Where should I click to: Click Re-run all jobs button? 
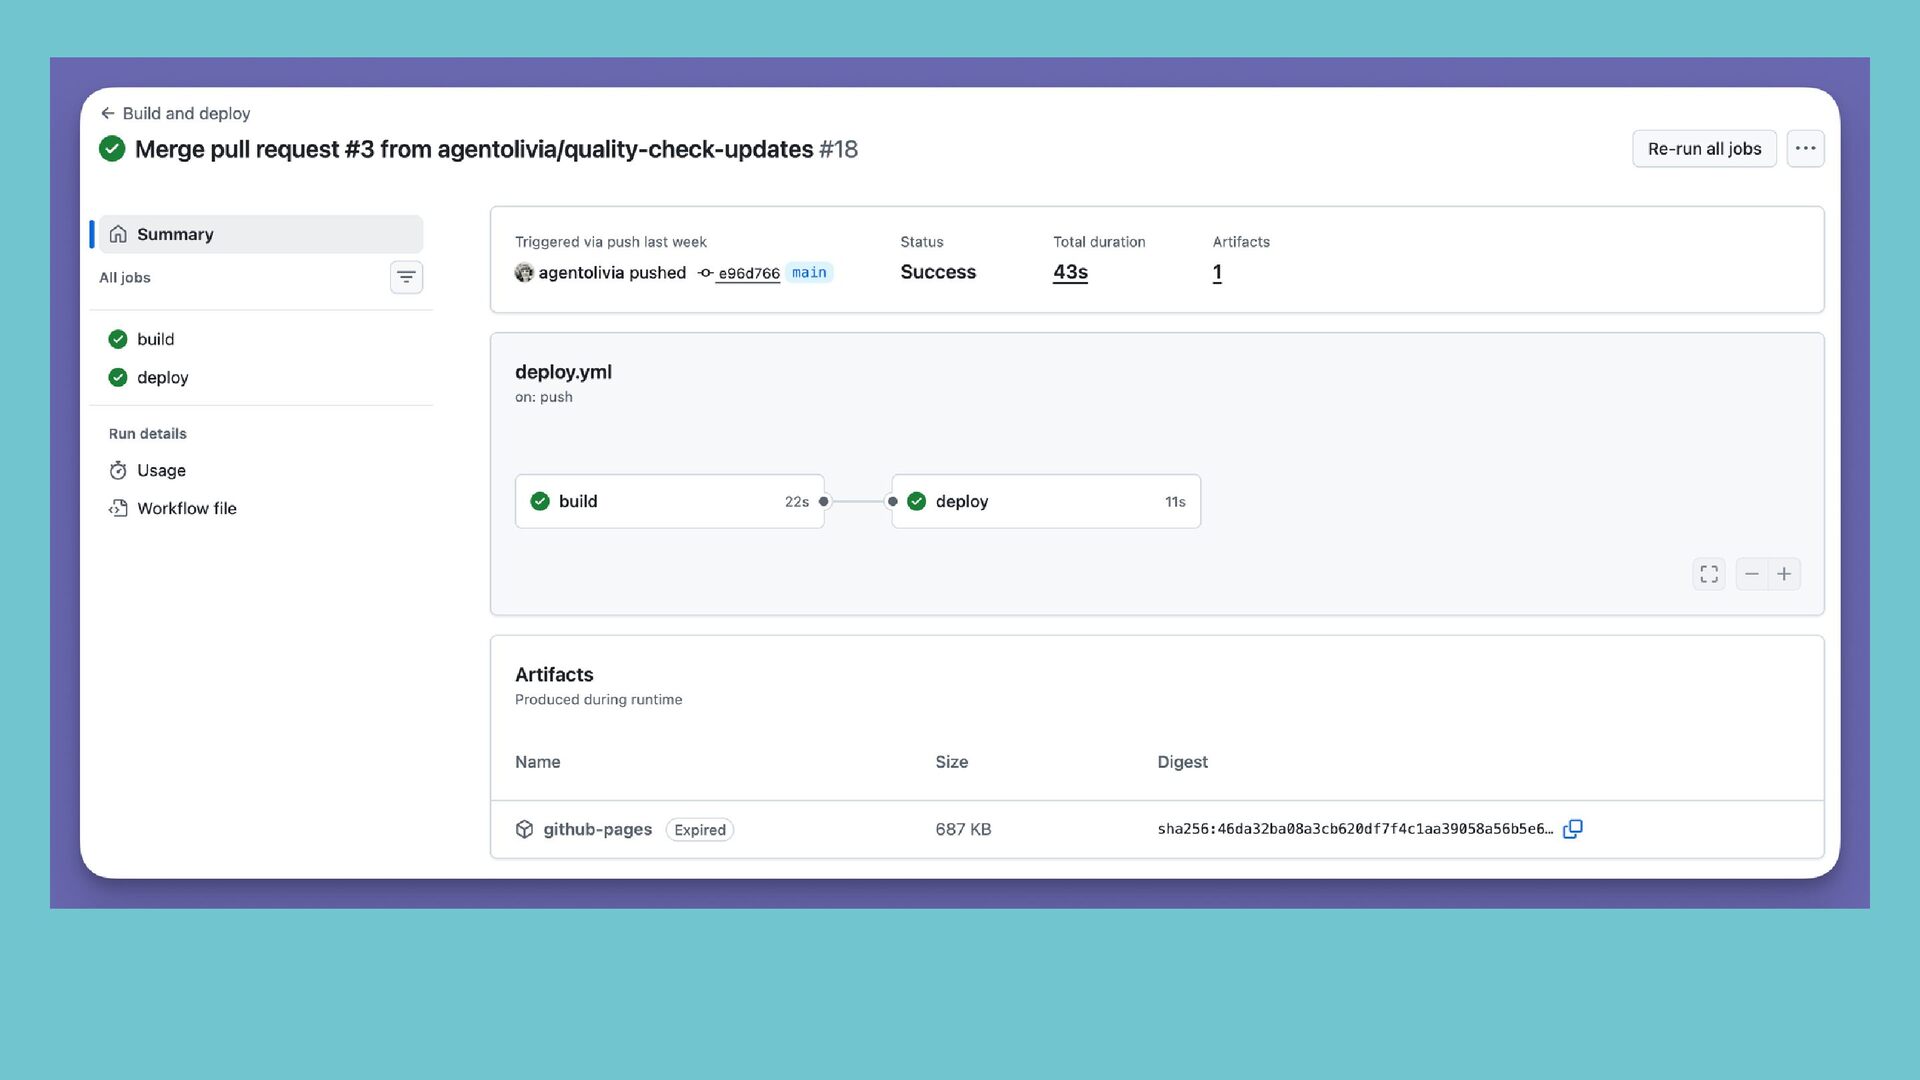[x=1704, y=149]
